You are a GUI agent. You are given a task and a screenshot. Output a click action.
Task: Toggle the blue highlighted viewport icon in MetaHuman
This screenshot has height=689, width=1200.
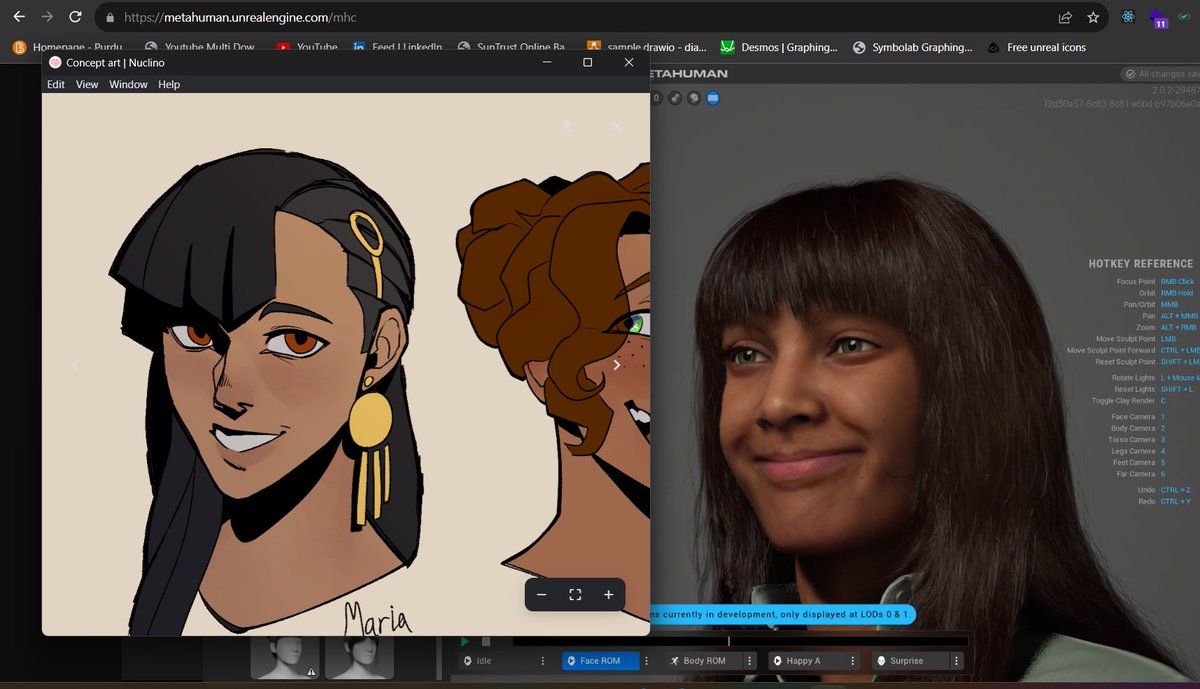[713, 98]
